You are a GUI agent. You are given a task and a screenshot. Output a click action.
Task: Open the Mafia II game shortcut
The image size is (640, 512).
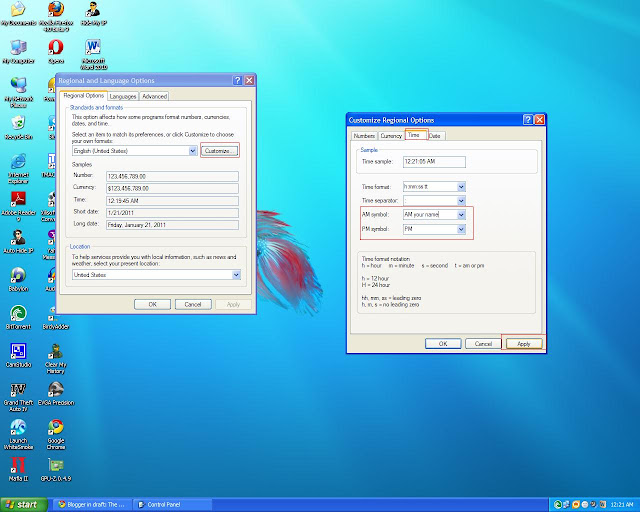point(18,469)
